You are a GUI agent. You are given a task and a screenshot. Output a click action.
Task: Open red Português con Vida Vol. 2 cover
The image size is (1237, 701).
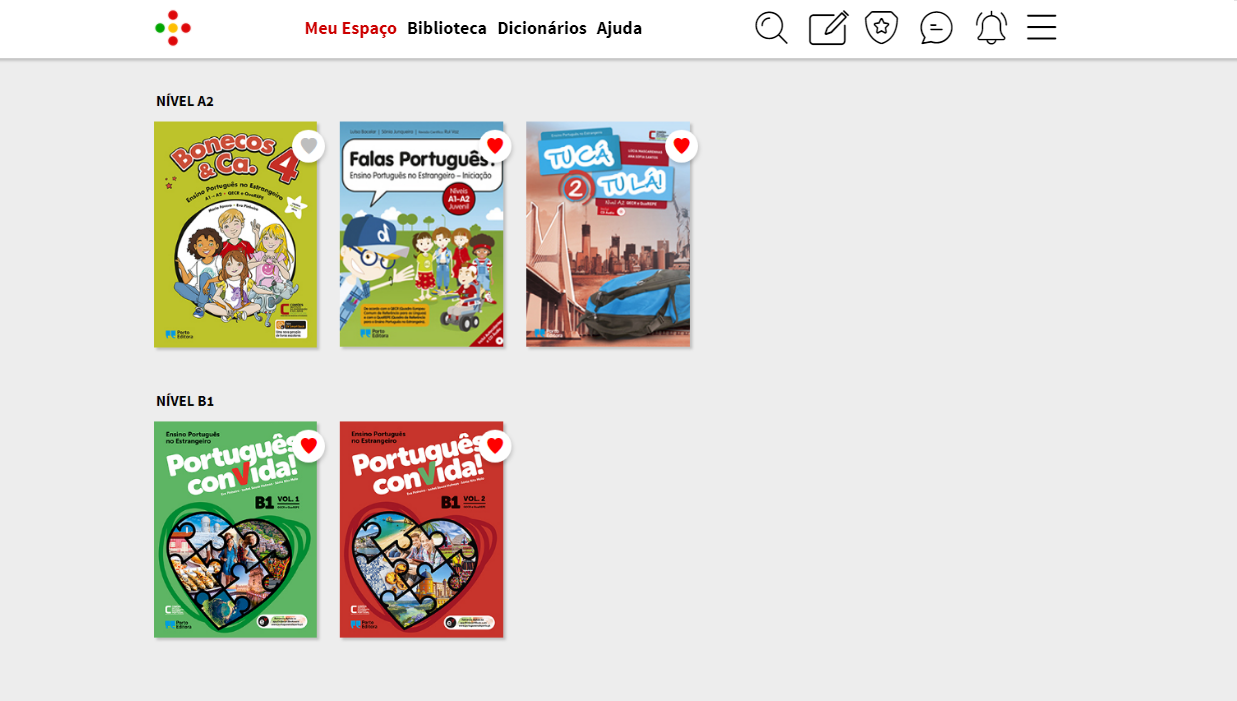click(421, 530)
